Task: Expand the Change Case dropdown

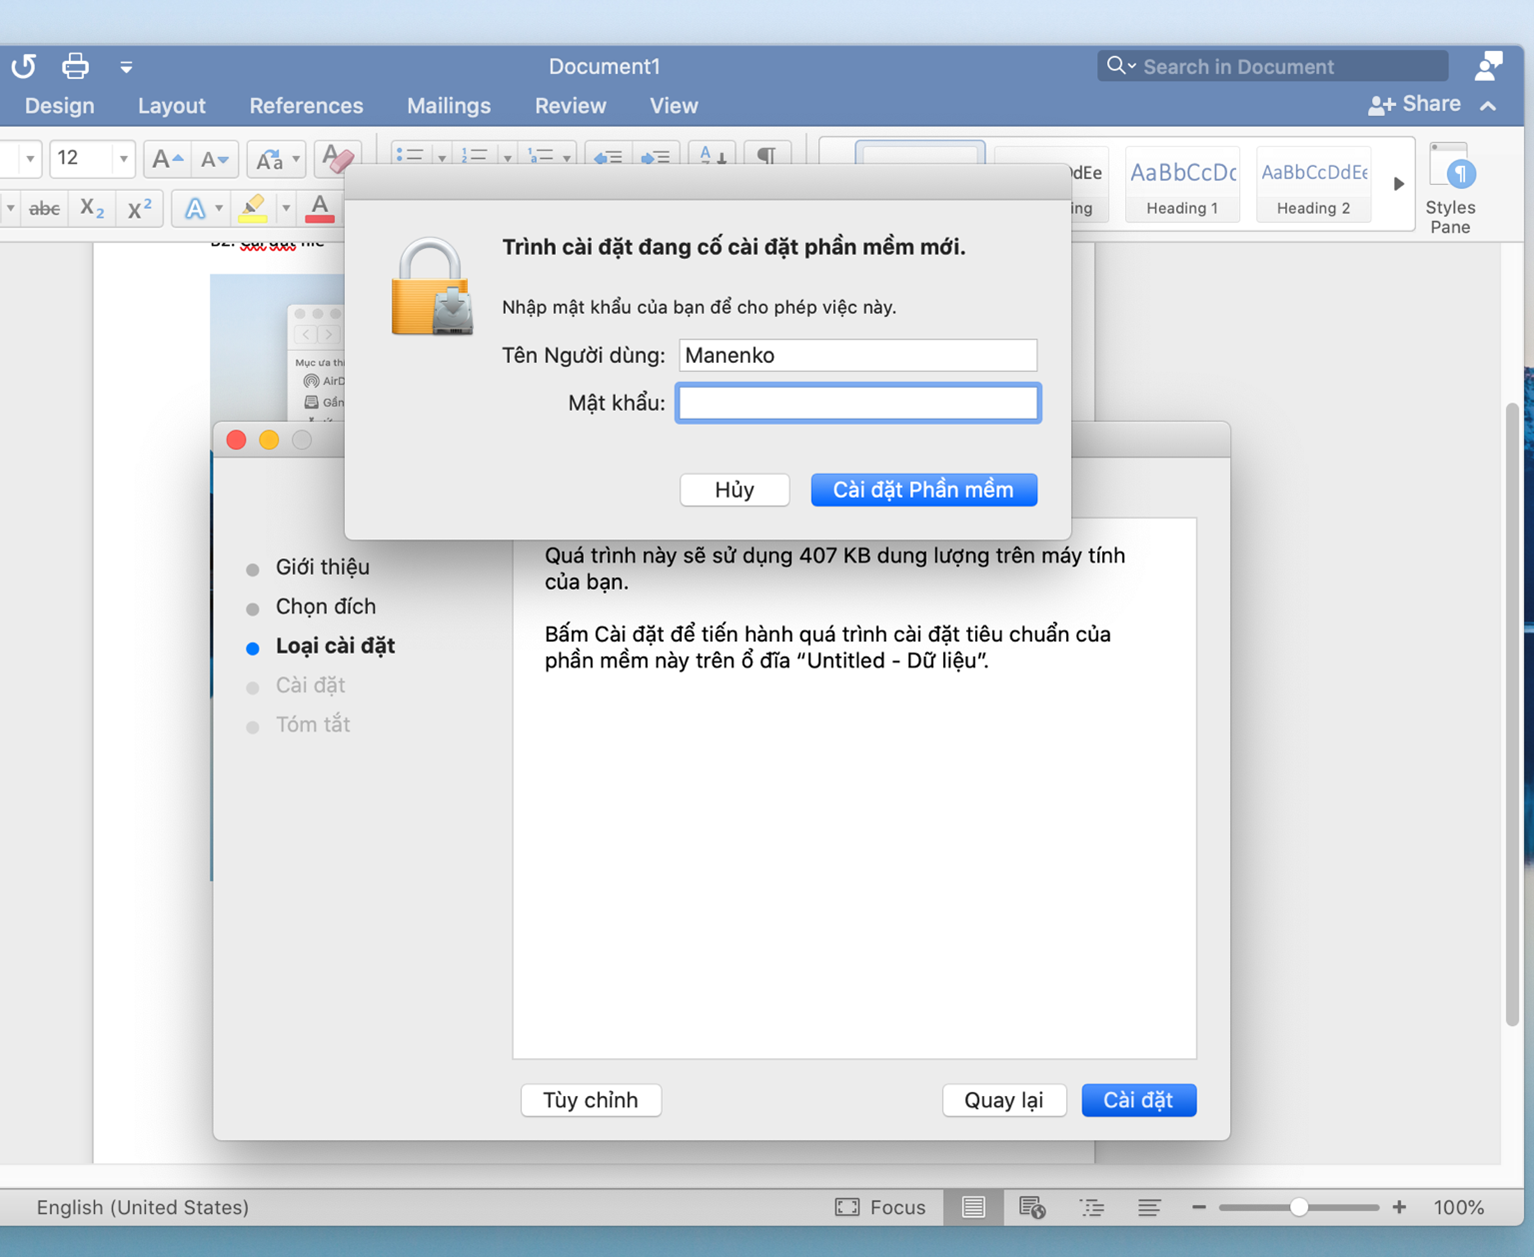Action: pos(296,159)
